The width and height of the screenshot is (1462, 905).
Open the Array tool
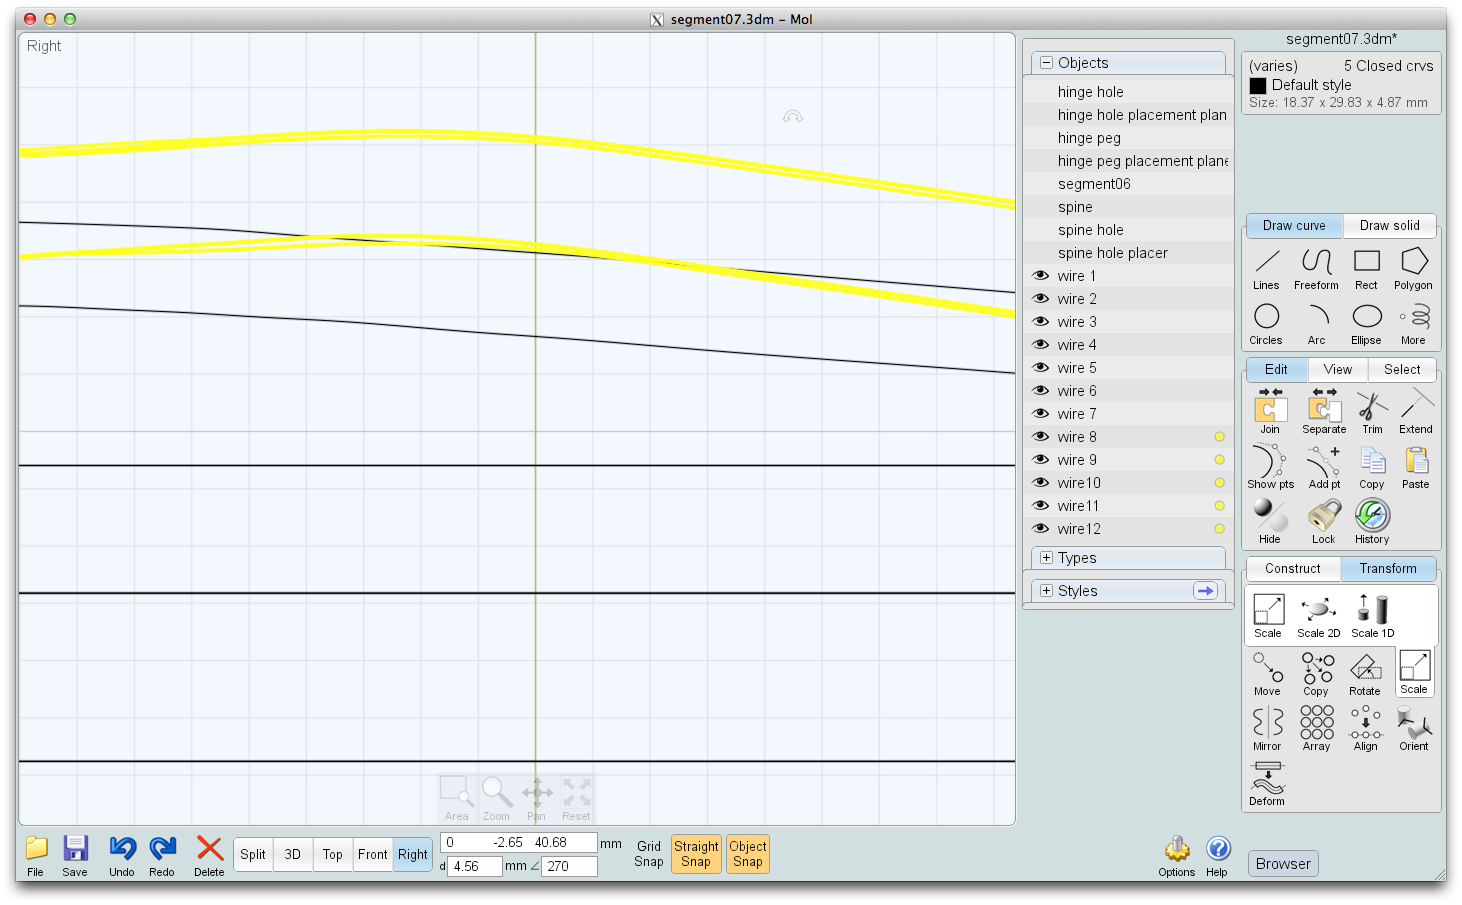(x=1317, y=729)
